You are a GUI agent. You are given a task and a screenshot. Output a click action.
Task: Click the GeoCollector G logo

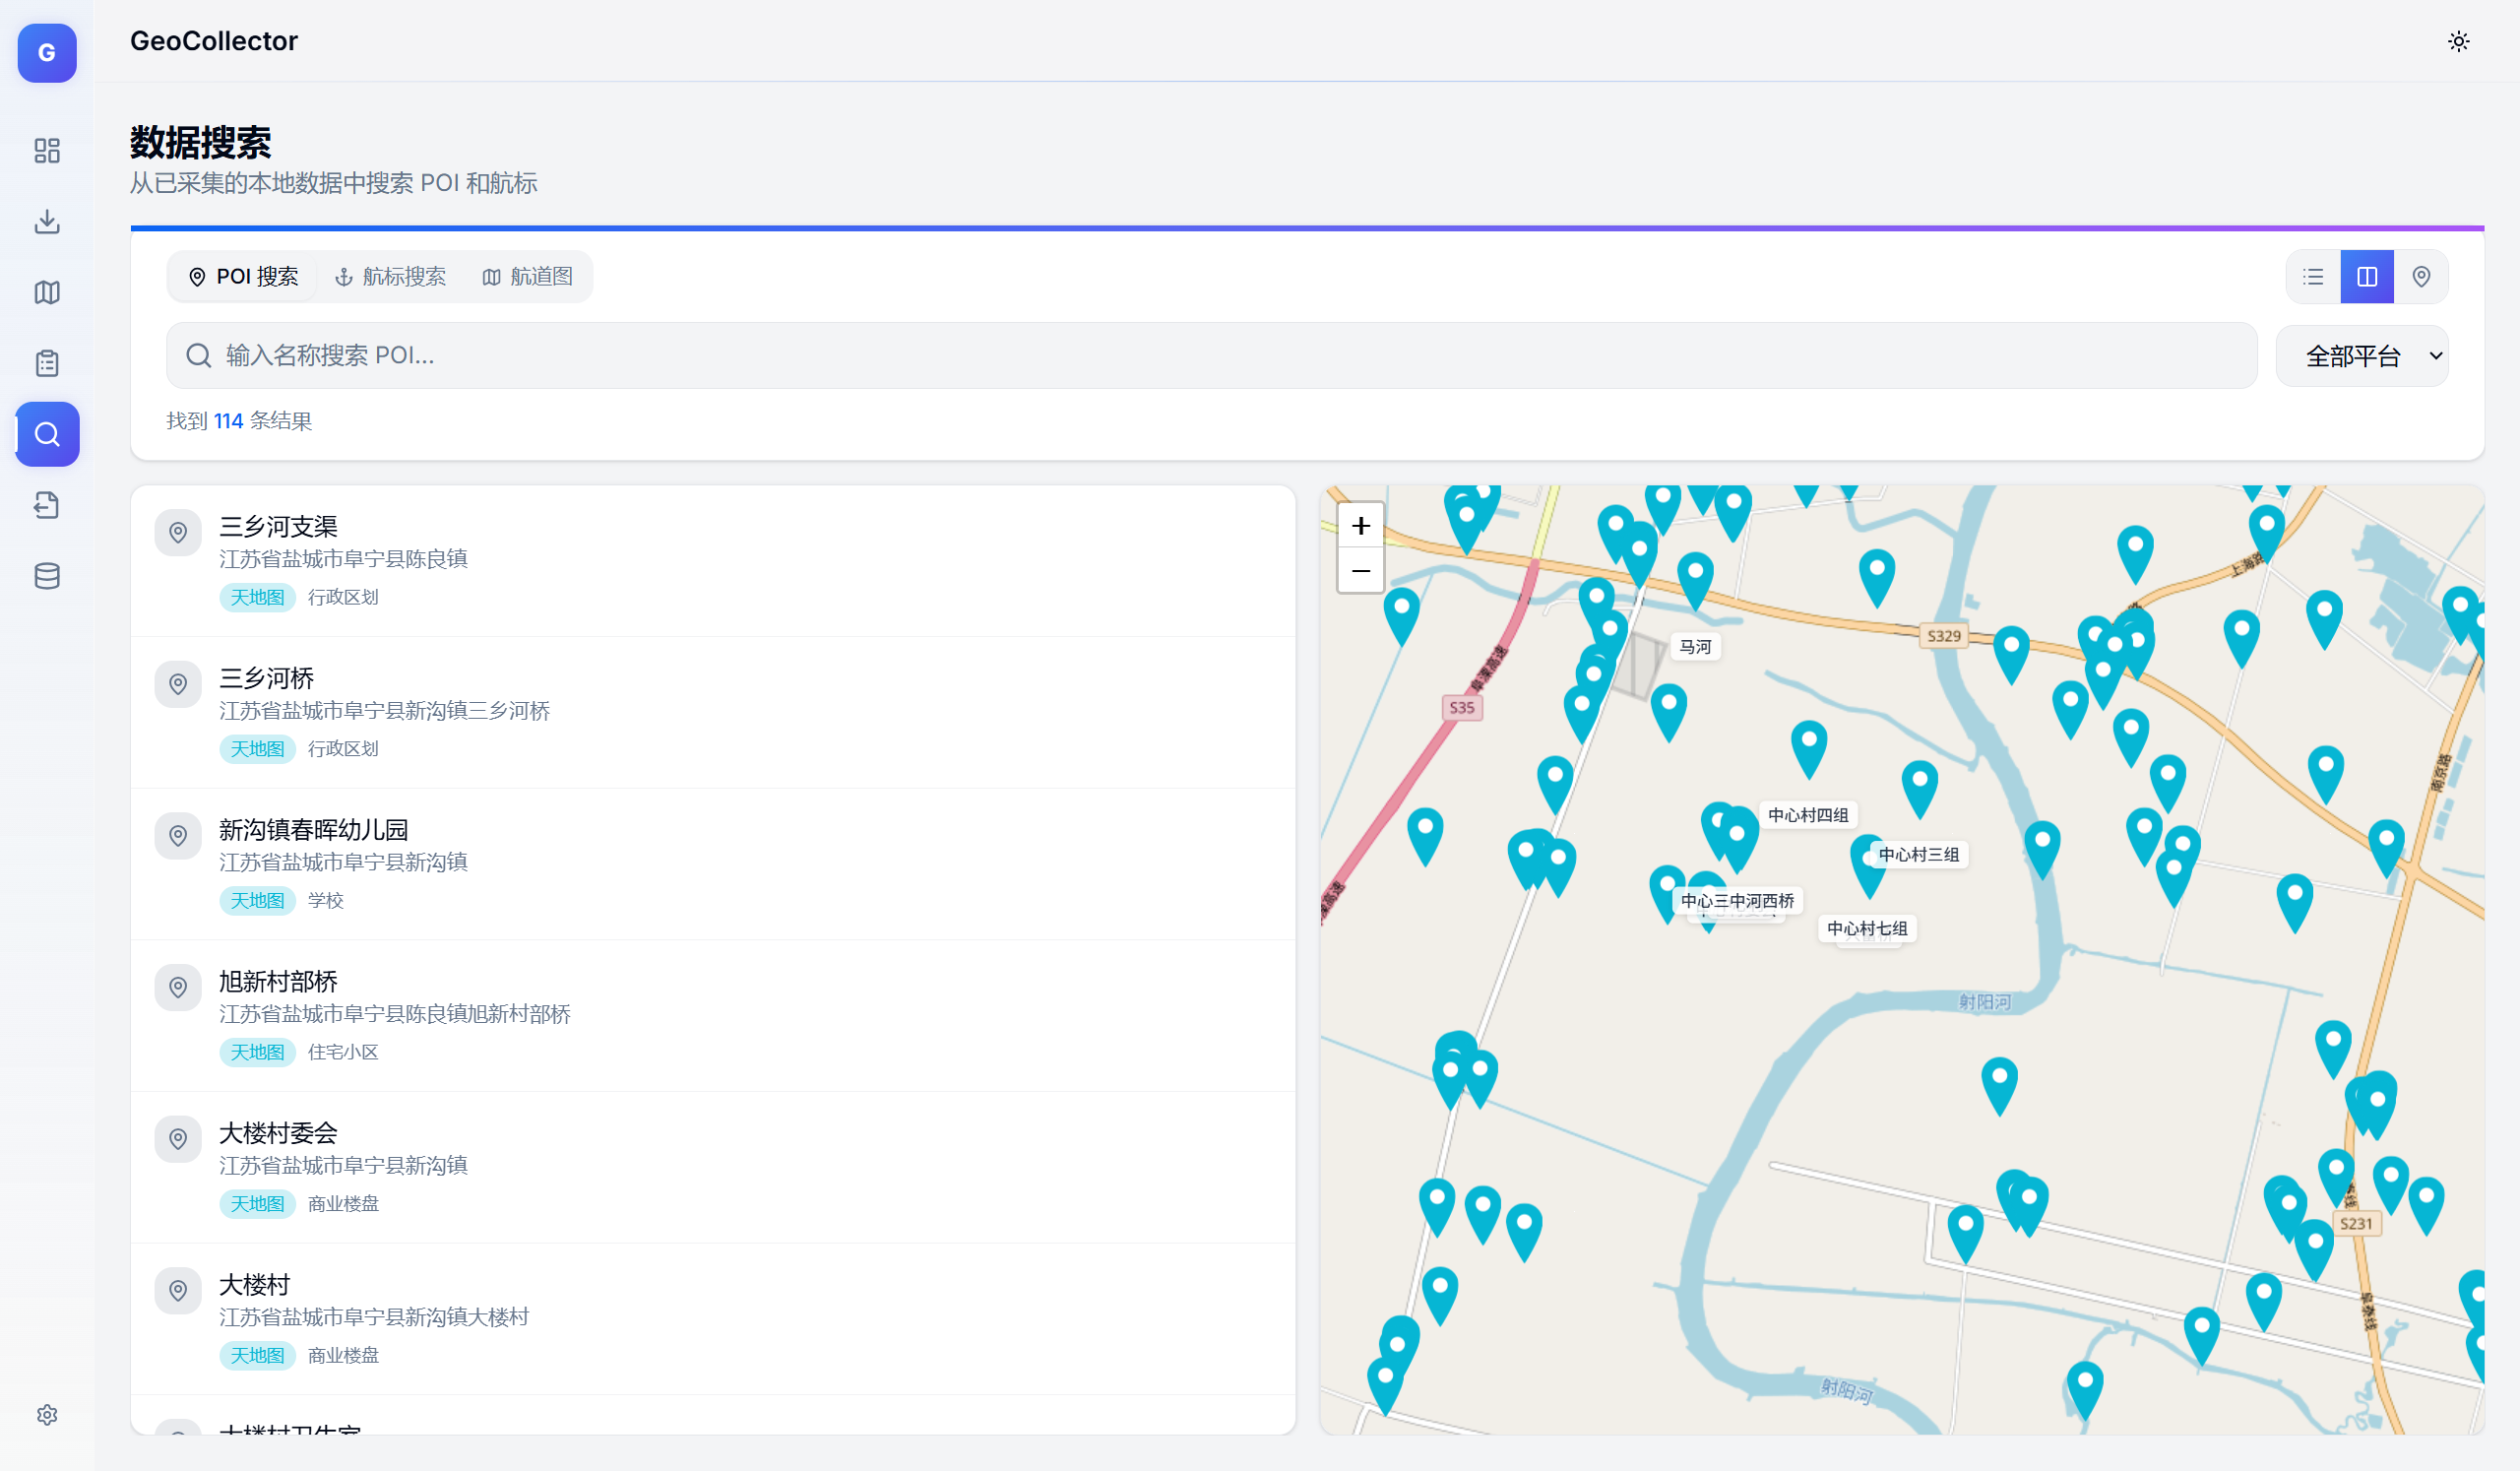47,52
